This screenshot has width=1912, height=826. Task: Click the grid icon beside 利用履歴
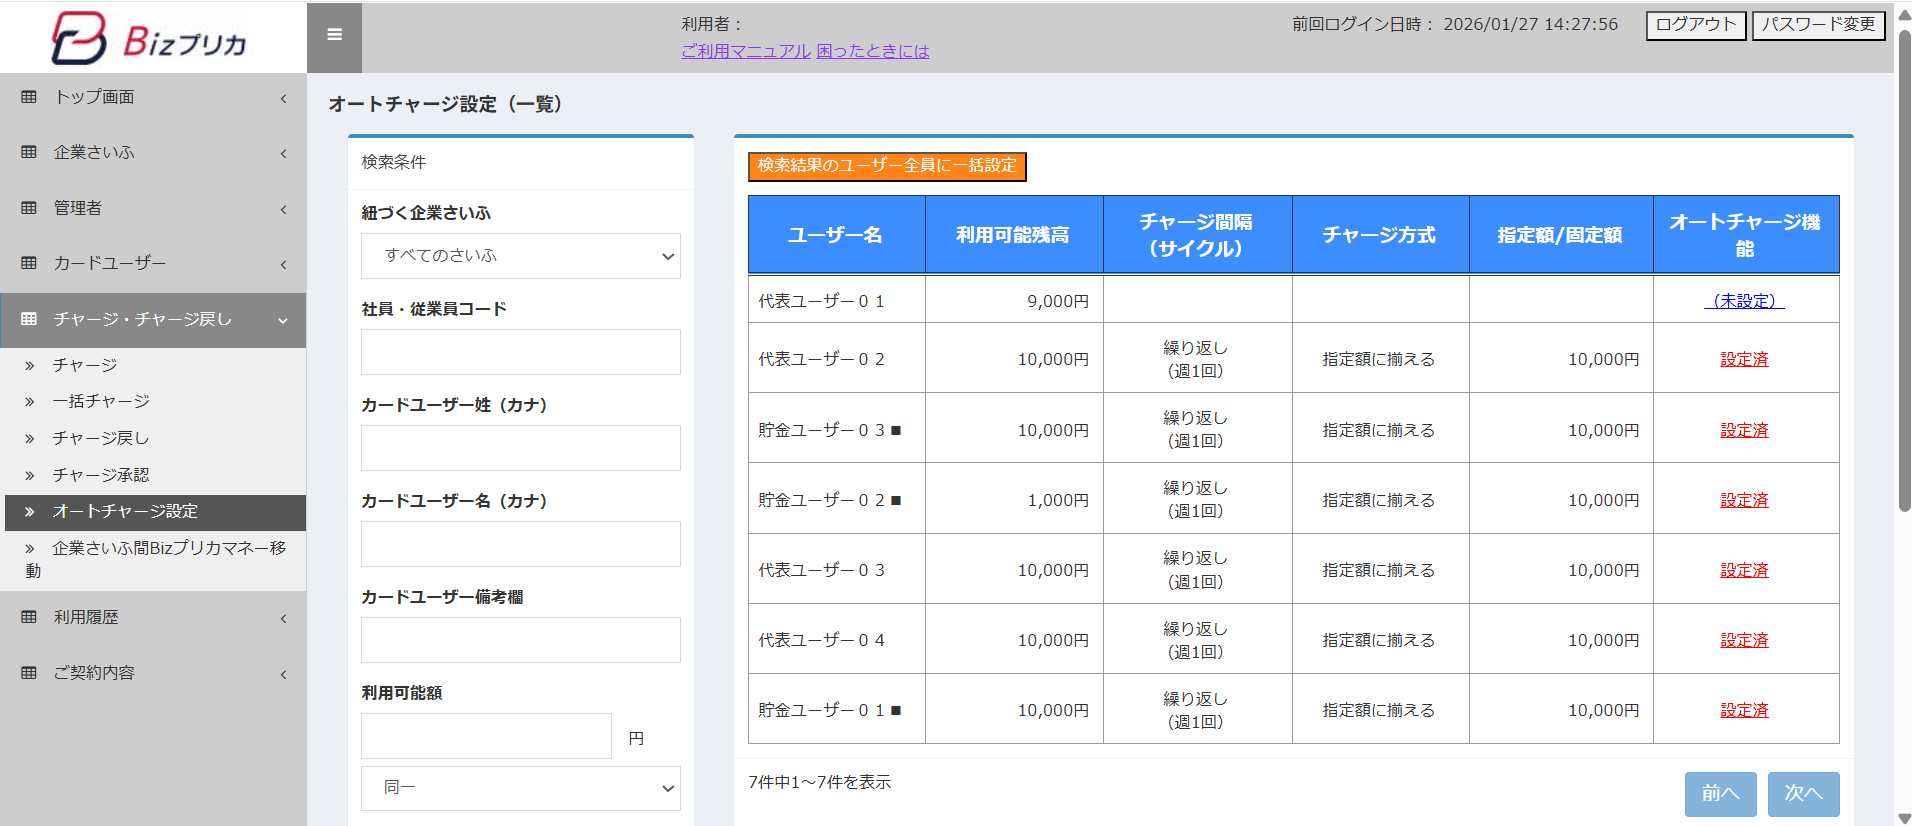coord(29,617)
